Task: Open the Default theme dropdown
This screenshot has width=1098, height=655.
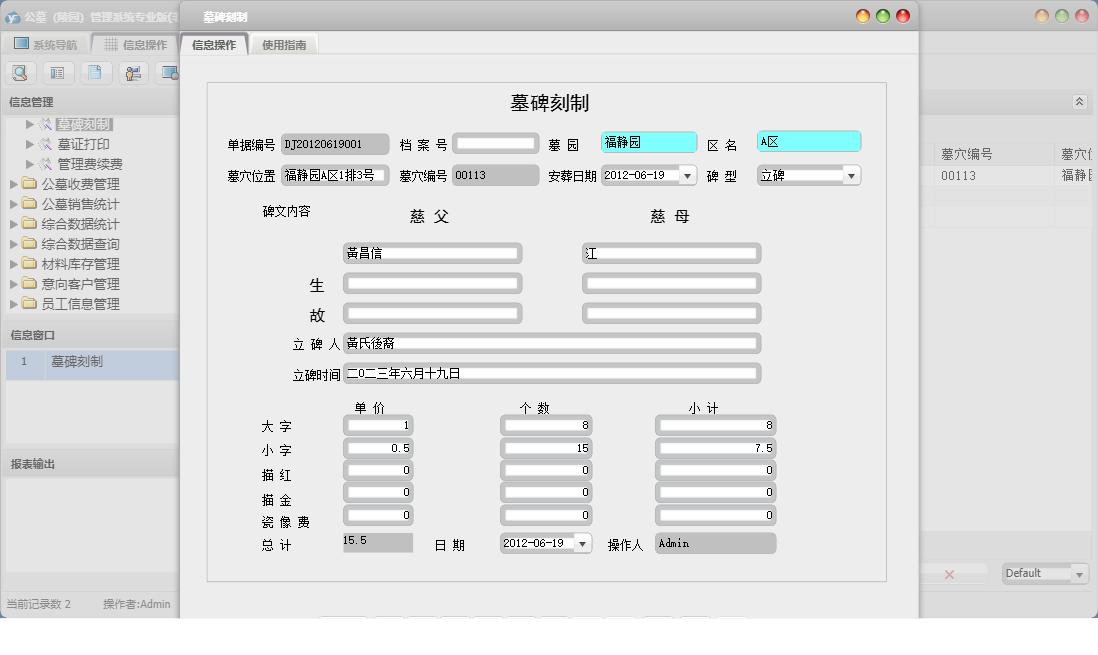Action: coord(1078,574)
